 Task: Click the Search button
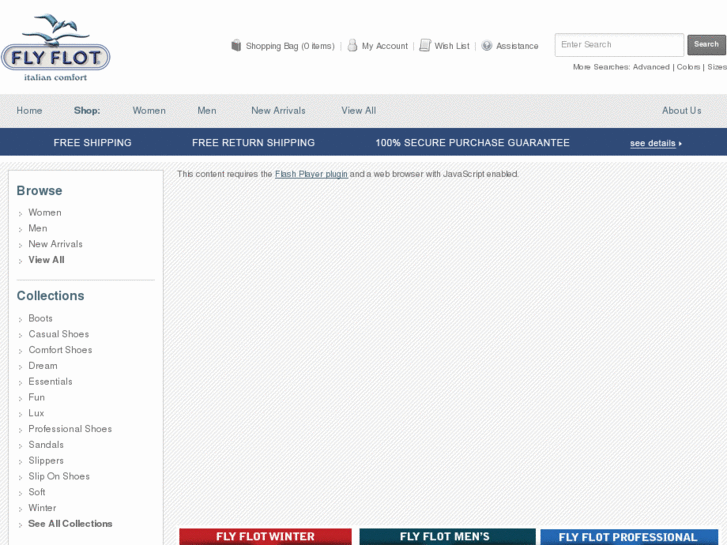706,45
